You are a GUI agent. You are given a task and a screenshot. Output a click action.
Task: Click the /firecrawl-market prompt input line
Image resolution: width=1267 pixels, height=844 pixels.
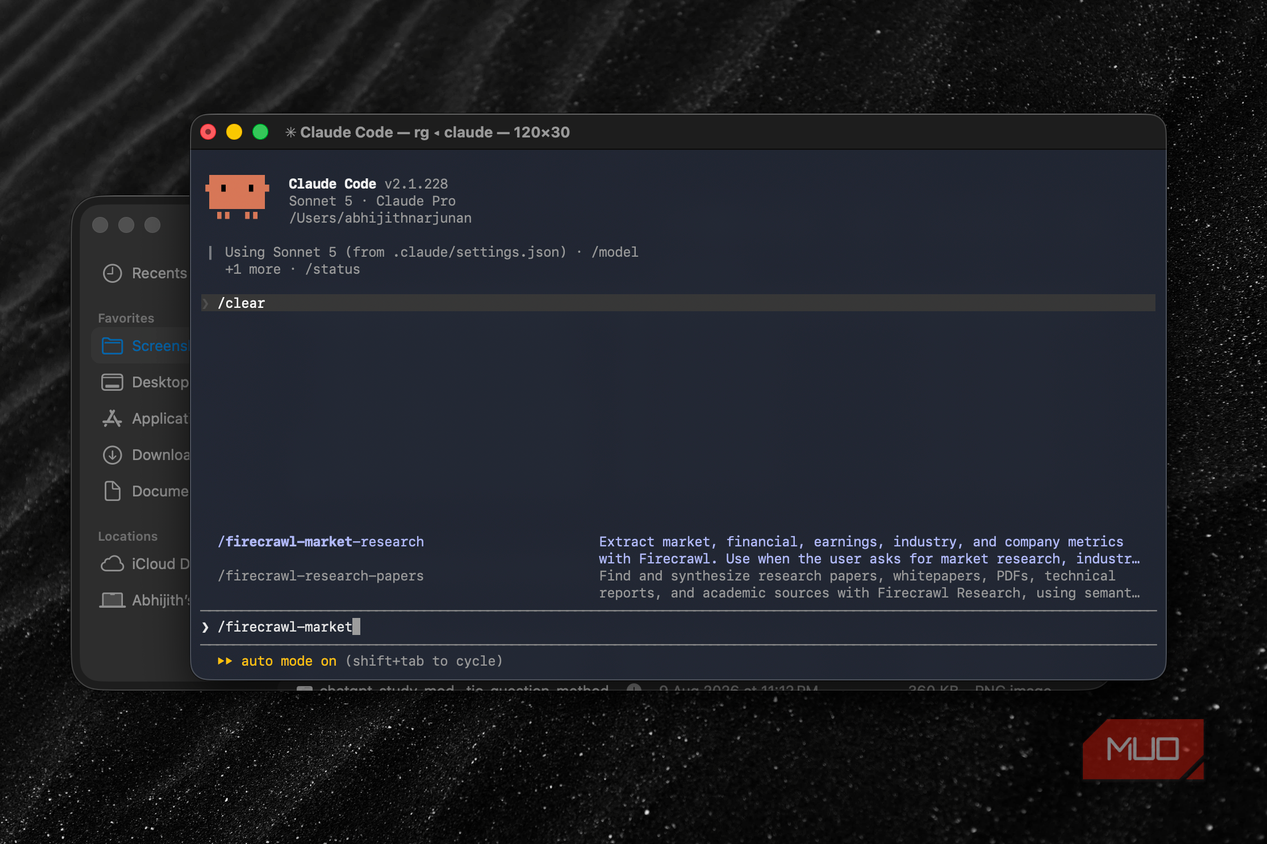pyautogui.click(x=678, y=627)
